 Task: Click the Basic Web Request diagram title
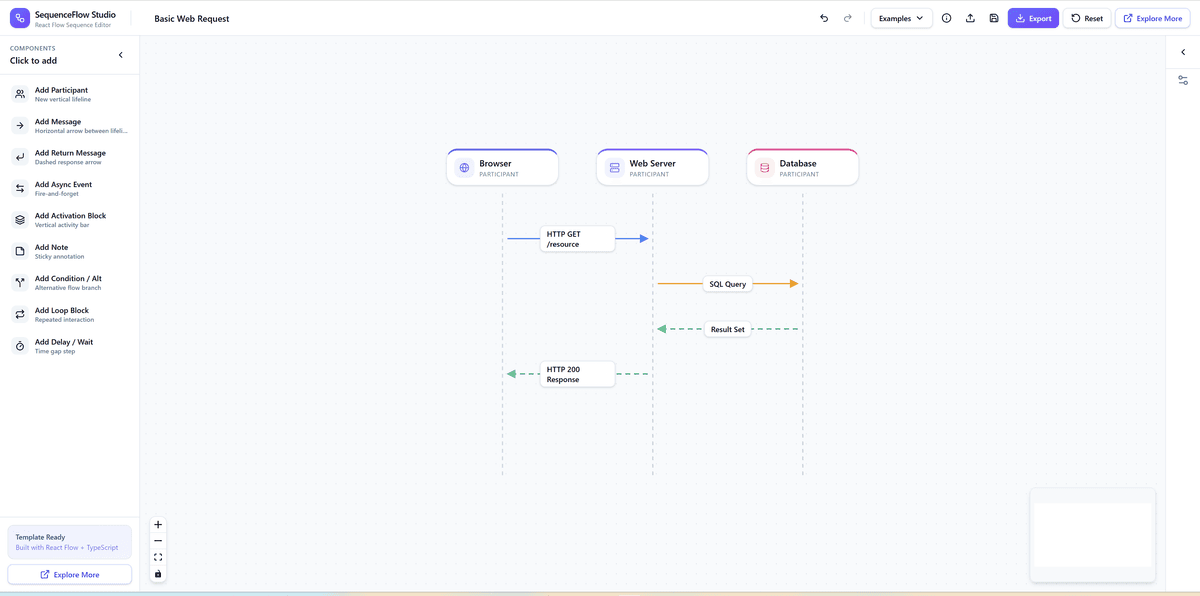coord(192,18)
